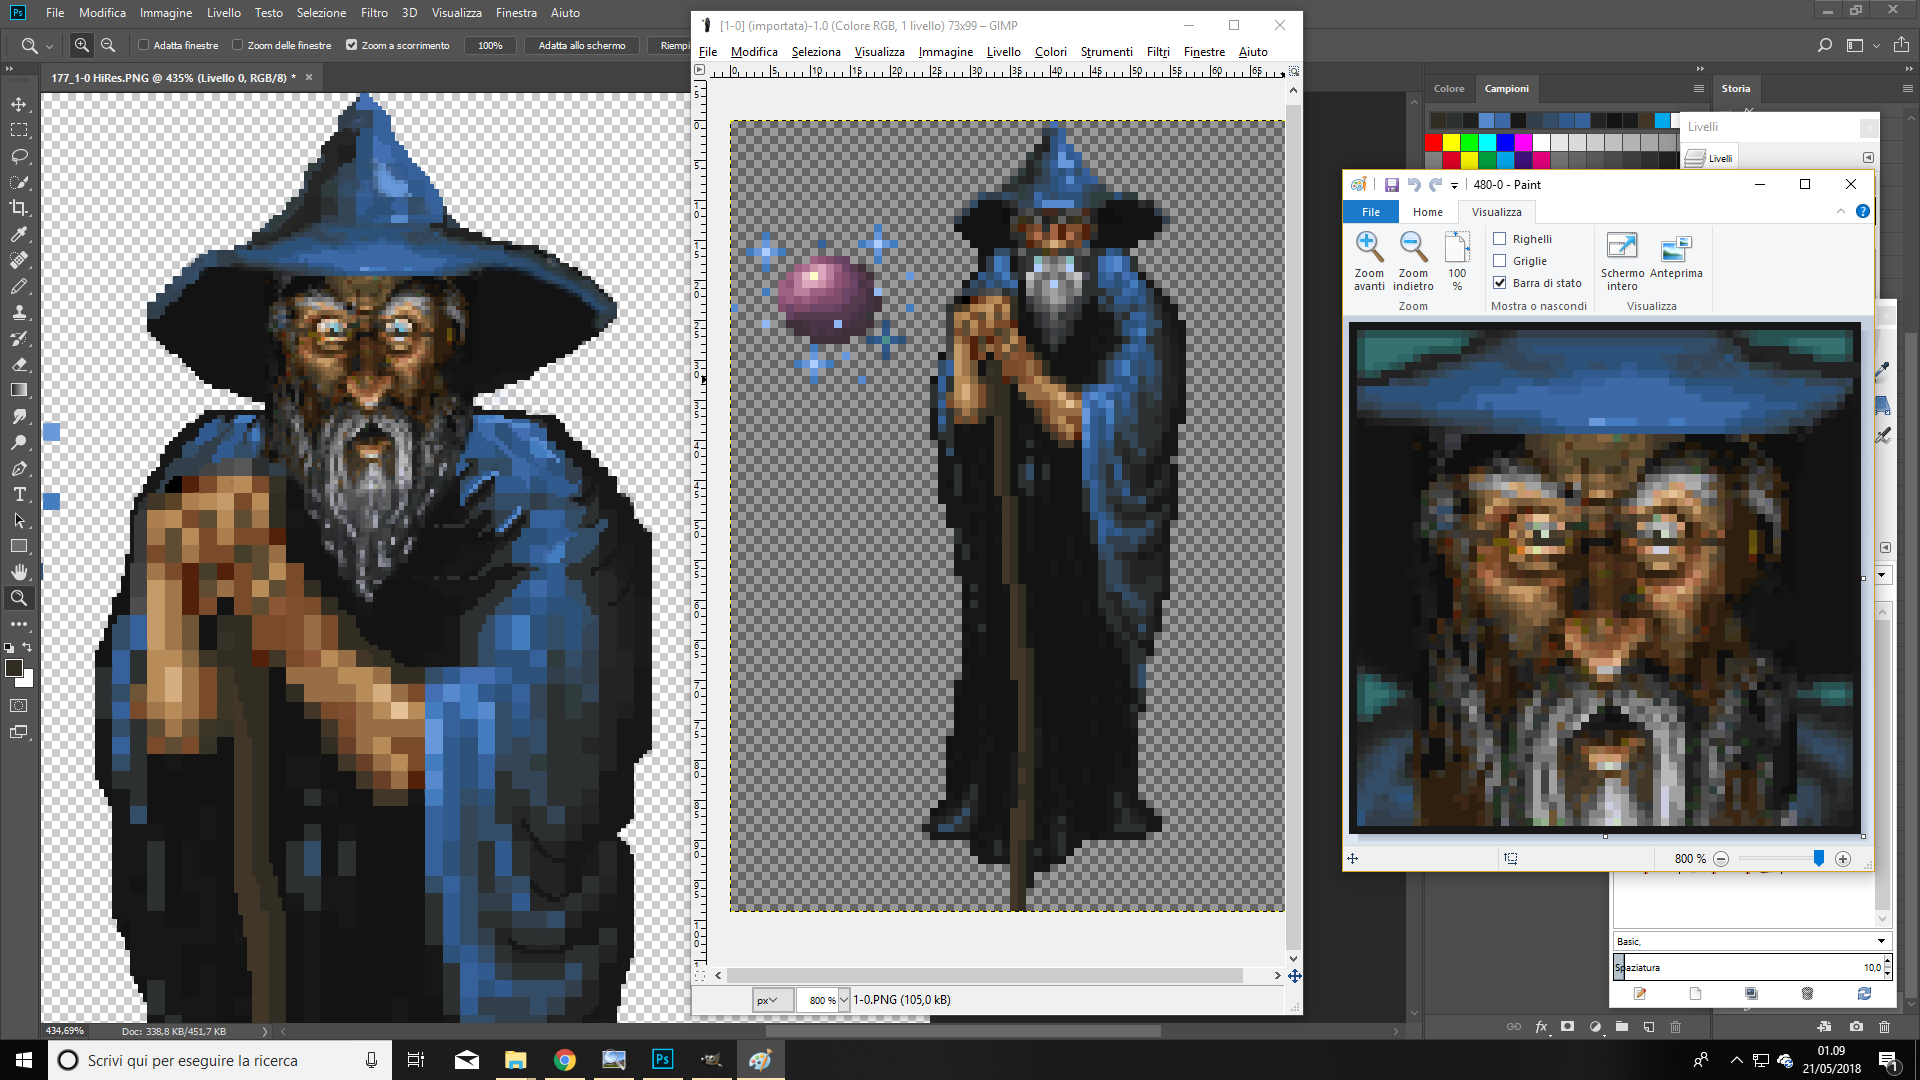Check the Adatta finestre checkbox
This screenshot has height=1080, width=1920.
click(144, 45)
